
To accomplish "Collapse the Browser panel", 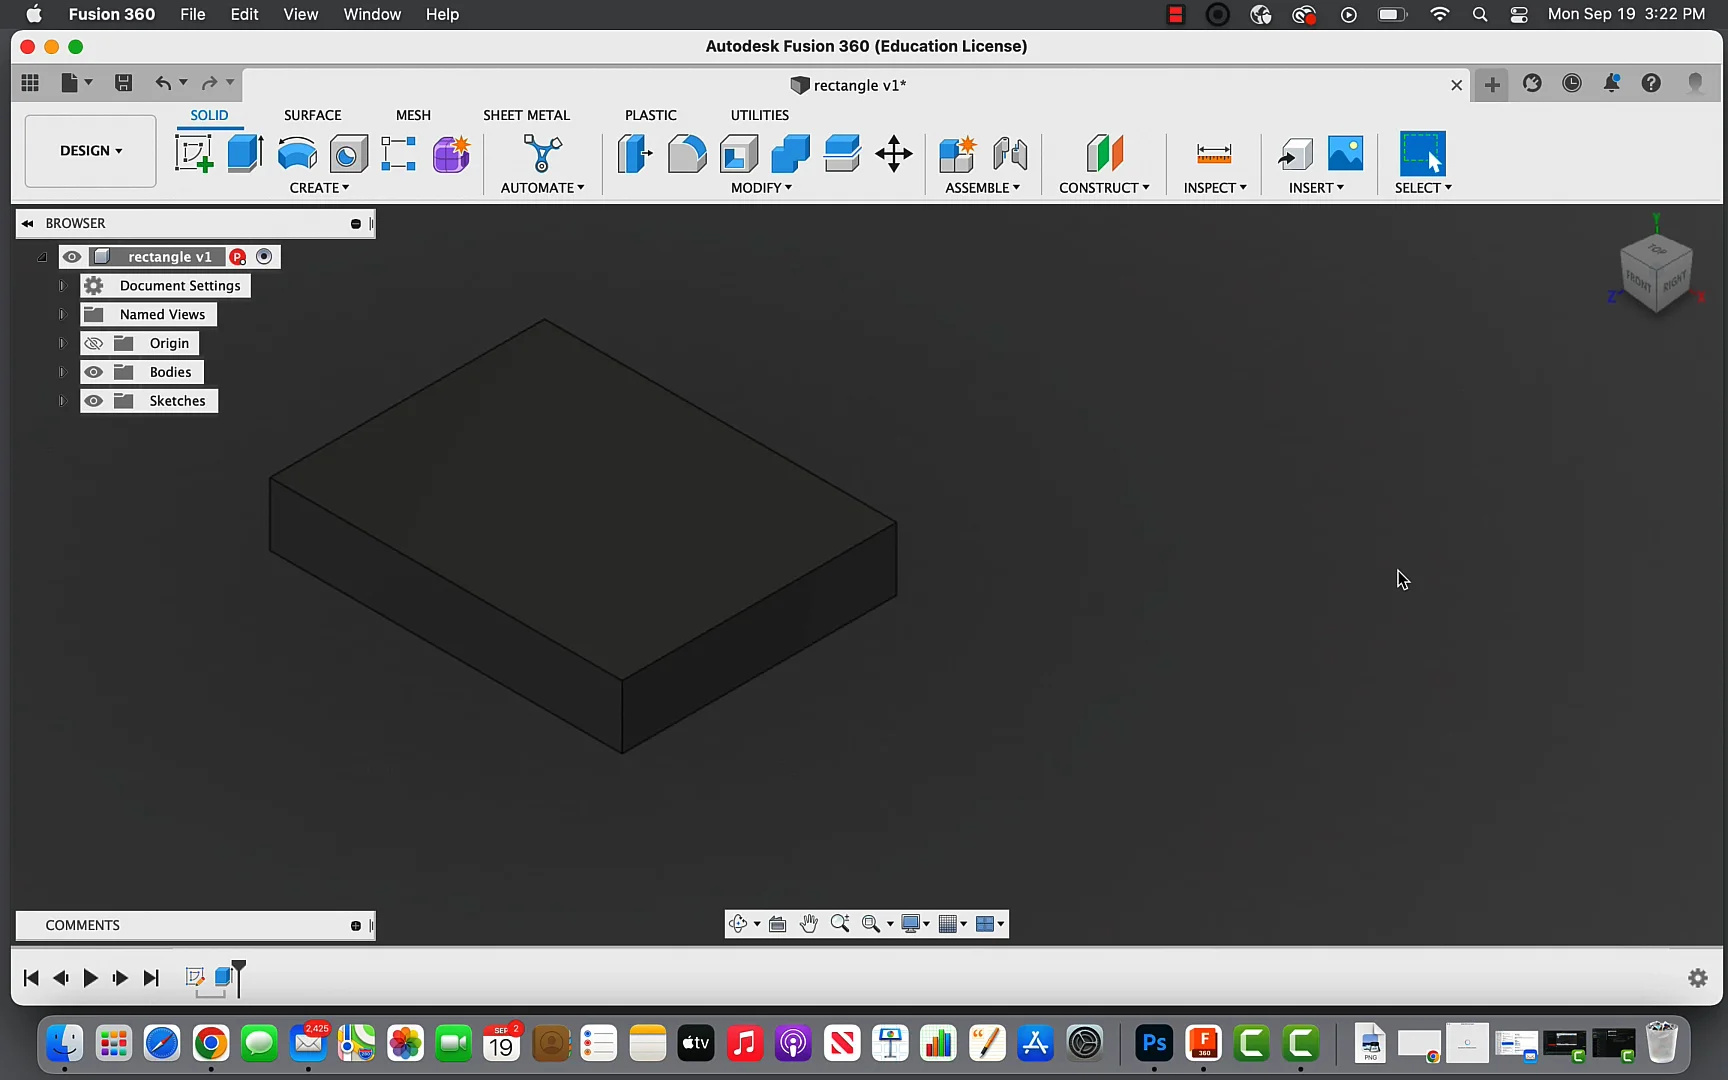I will click(x=27, y=223).
